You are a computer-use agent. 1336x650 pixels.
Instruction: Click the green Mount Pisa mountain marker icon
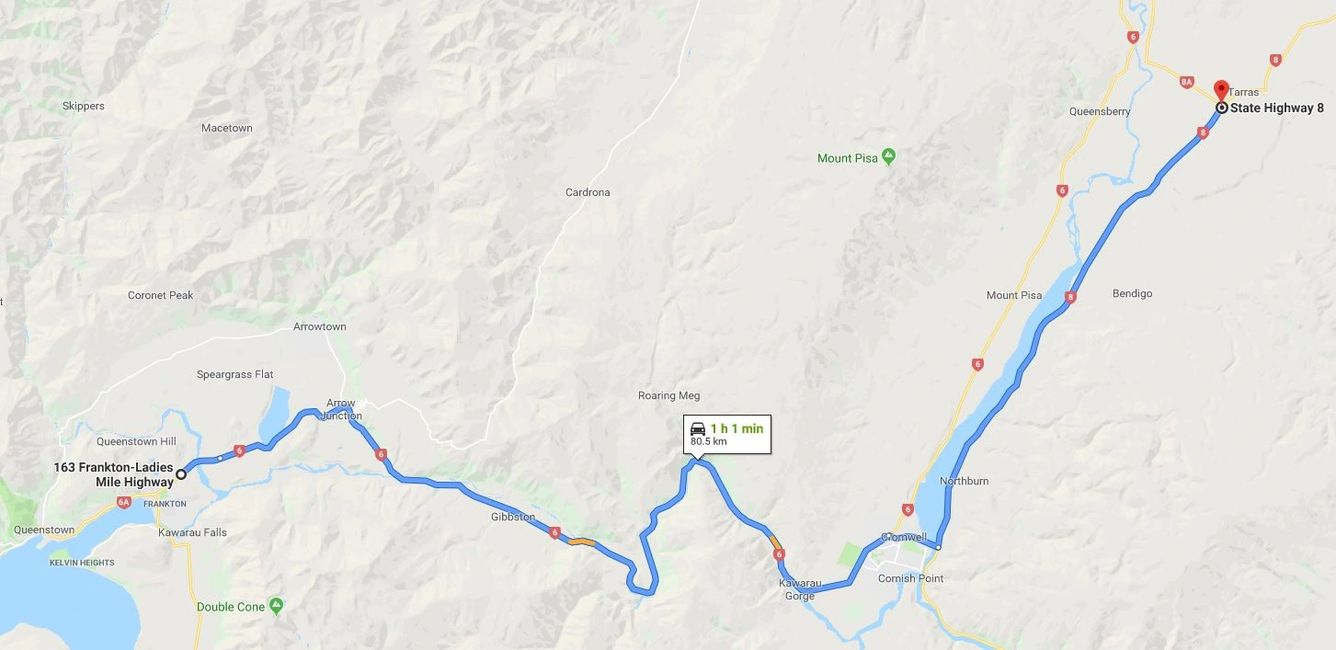pyautogui.click(x=889, y=157)
